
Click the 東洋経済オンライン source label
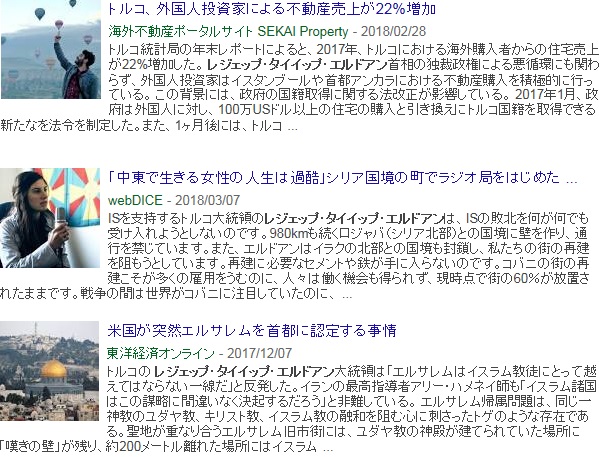pos(161,353)
